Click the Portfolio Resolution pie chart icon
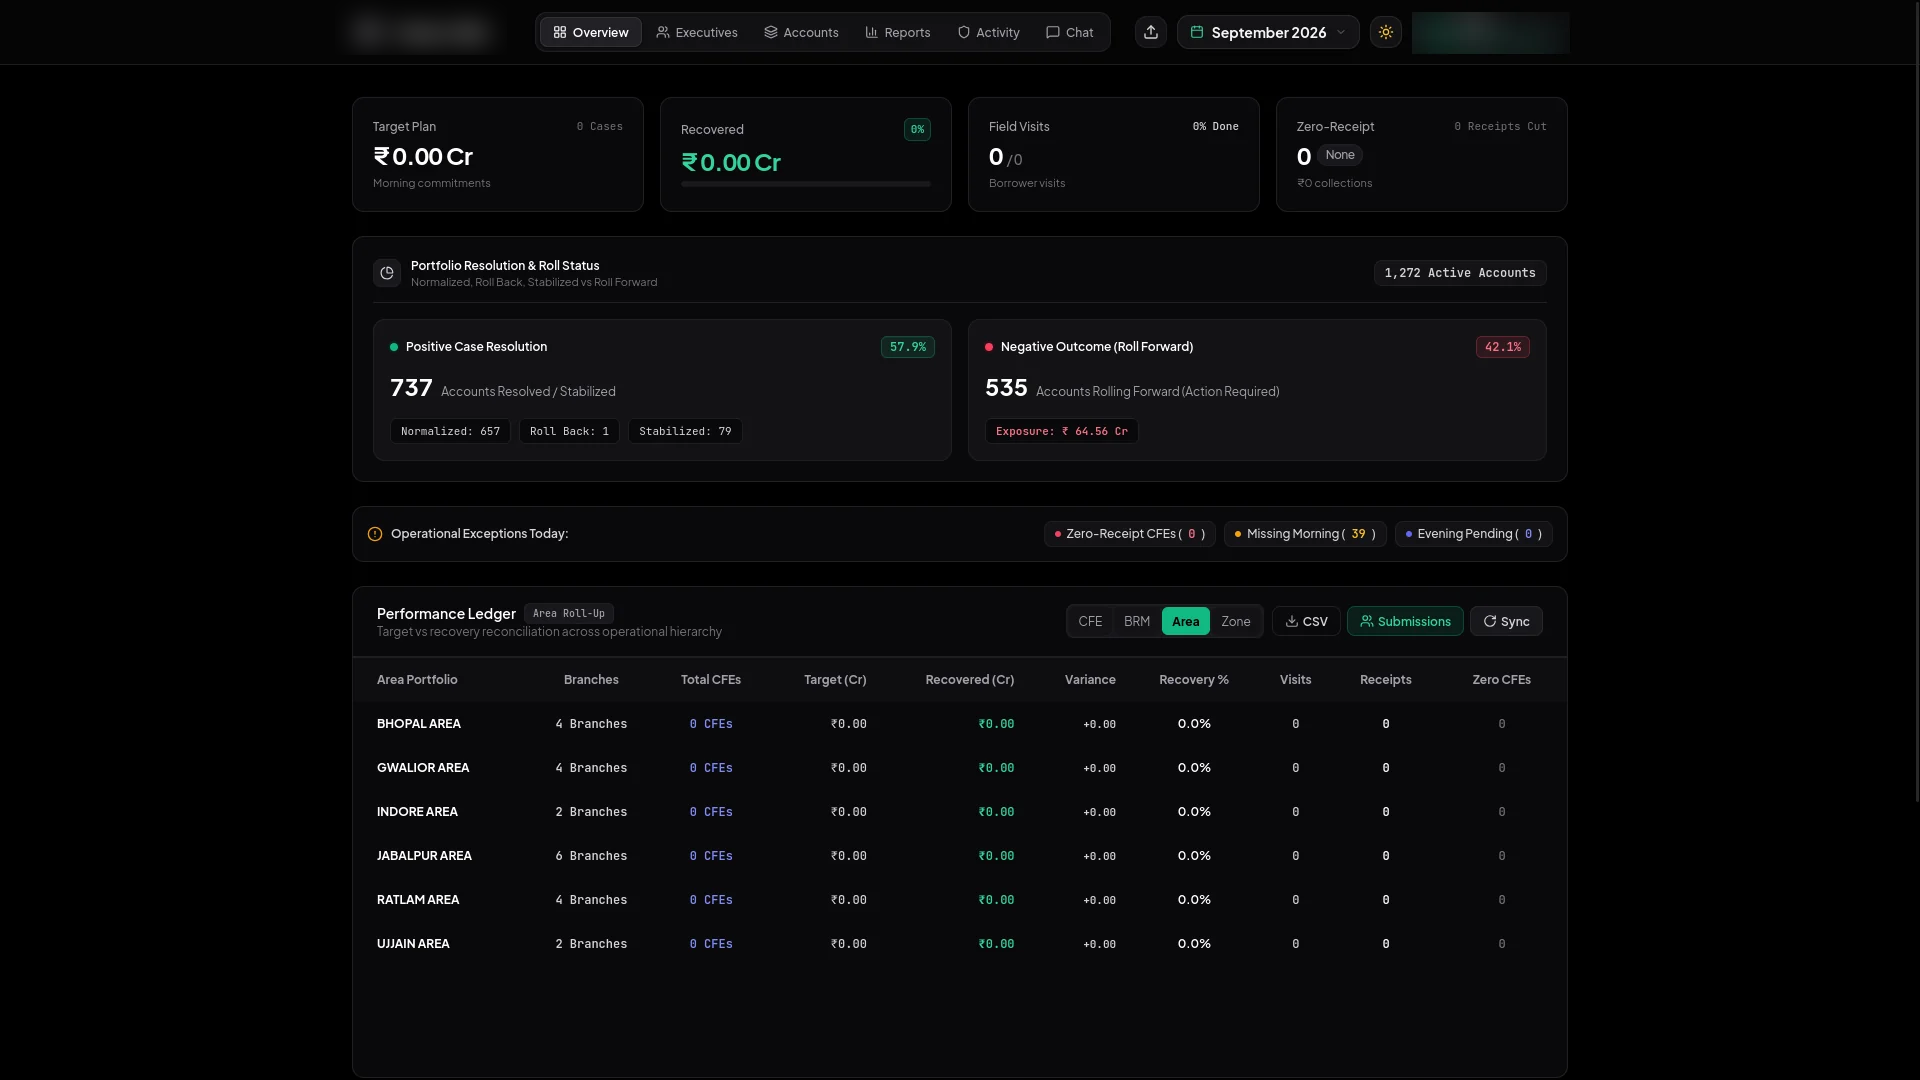Screen dimensions: 1920x1080 pyautogui.click(x=387, y=273)
